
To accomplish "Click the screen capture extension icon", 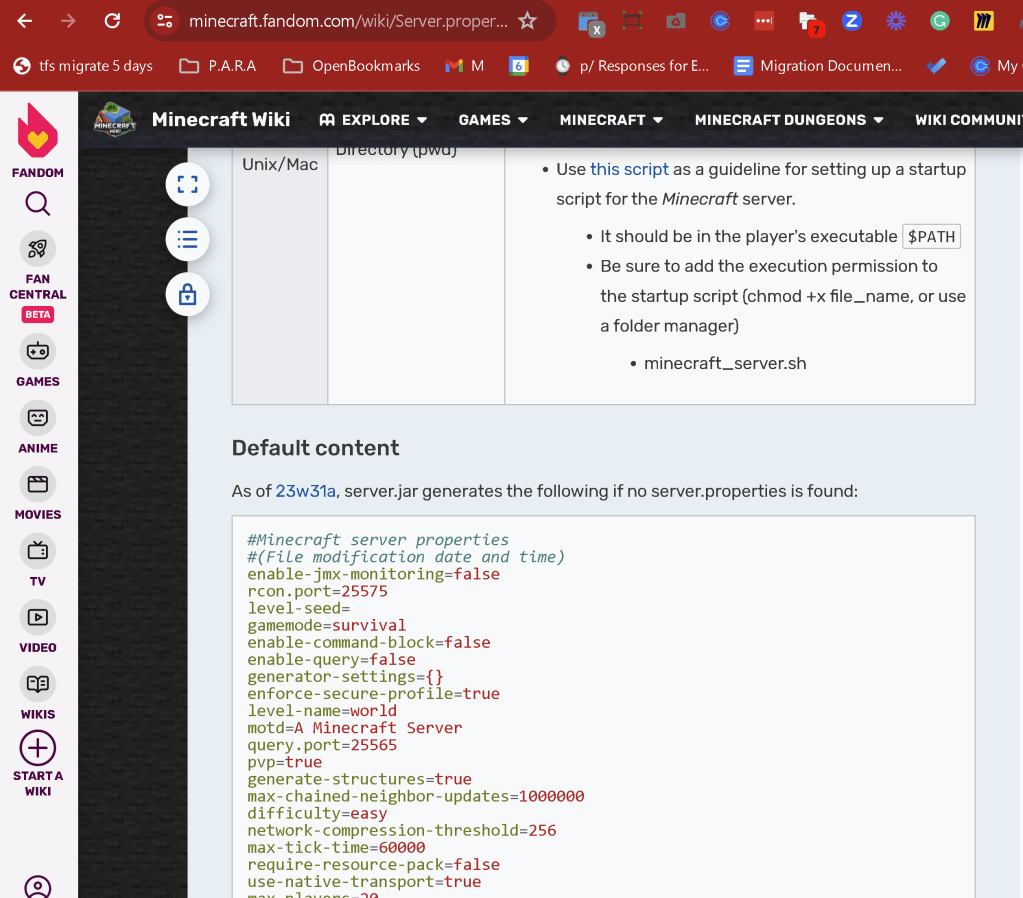I will pos(632,21).
